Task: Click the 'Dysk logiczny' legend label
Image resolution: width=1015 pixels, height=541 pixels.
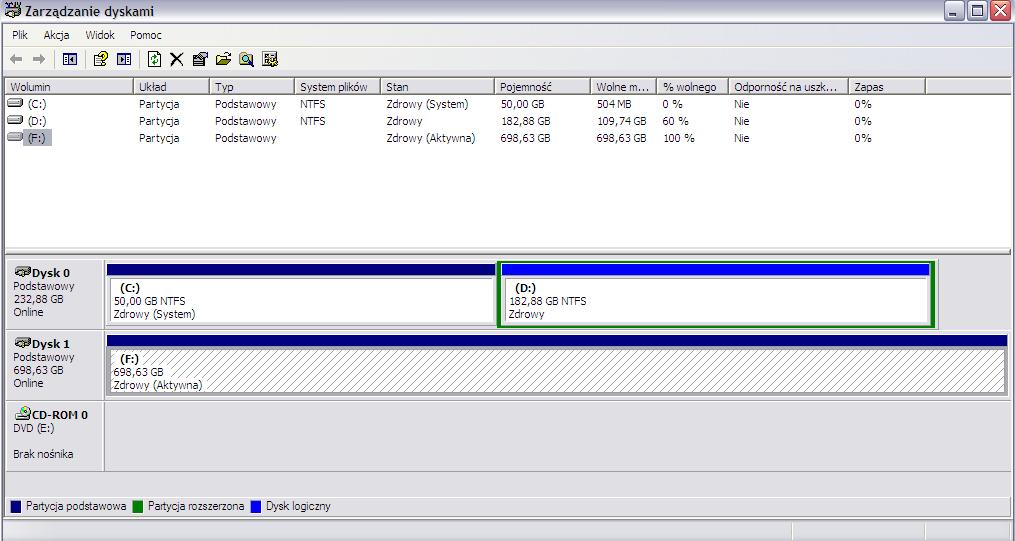Action: click(x=298, y=506)
